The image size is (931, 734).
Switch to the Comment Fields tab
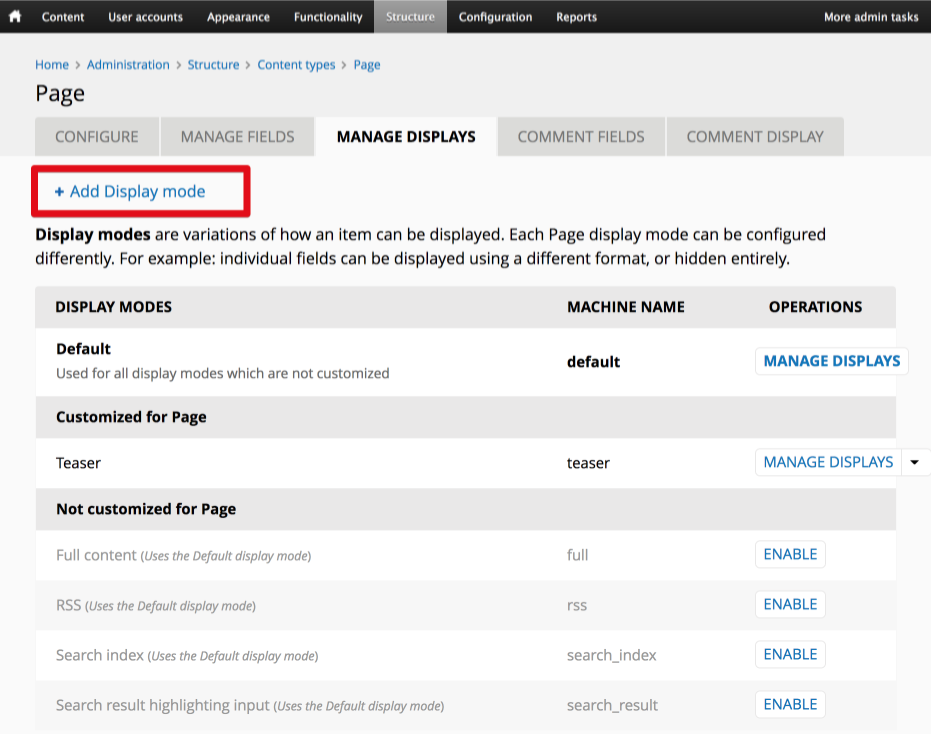580,136
